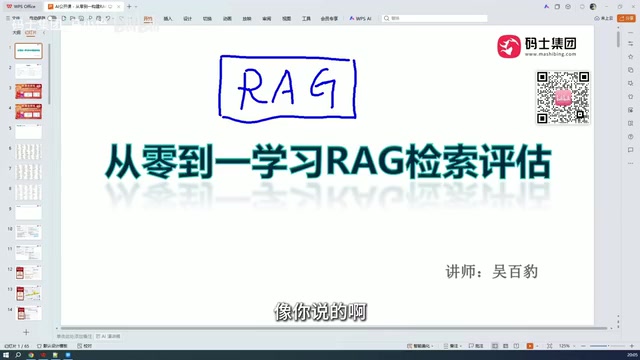Select the 切换 ribbon tab
The height and width of the screenshot is (360, 640).
(x=207, y=18)
